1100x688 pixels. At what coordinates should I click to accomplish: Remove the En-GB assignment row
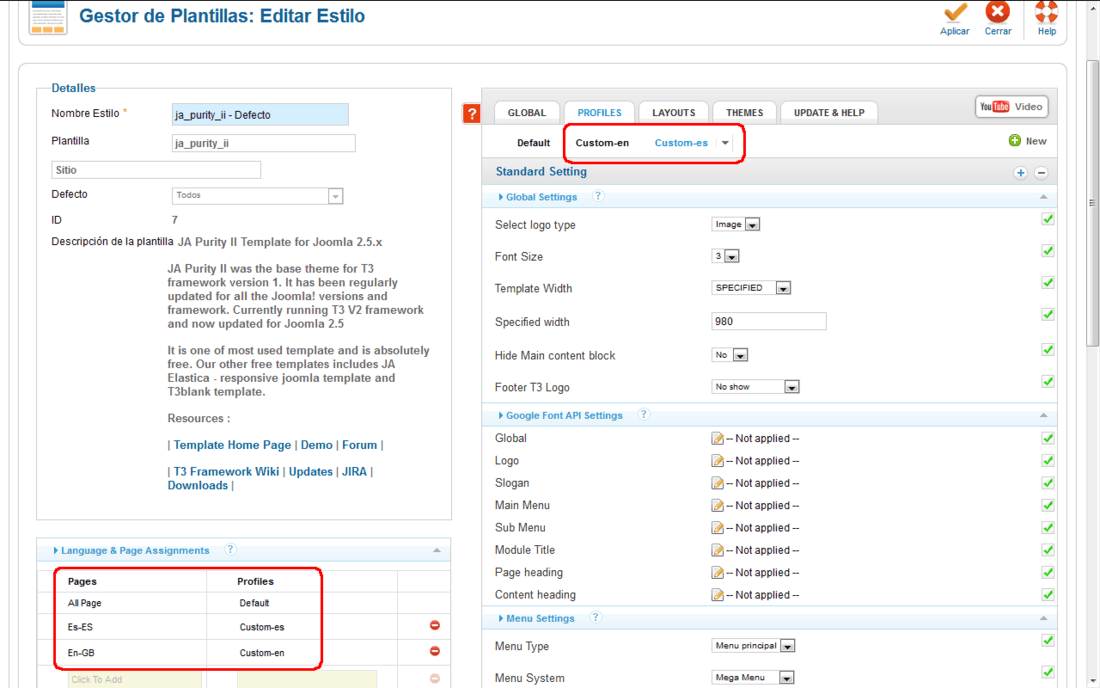click(435, 652)
